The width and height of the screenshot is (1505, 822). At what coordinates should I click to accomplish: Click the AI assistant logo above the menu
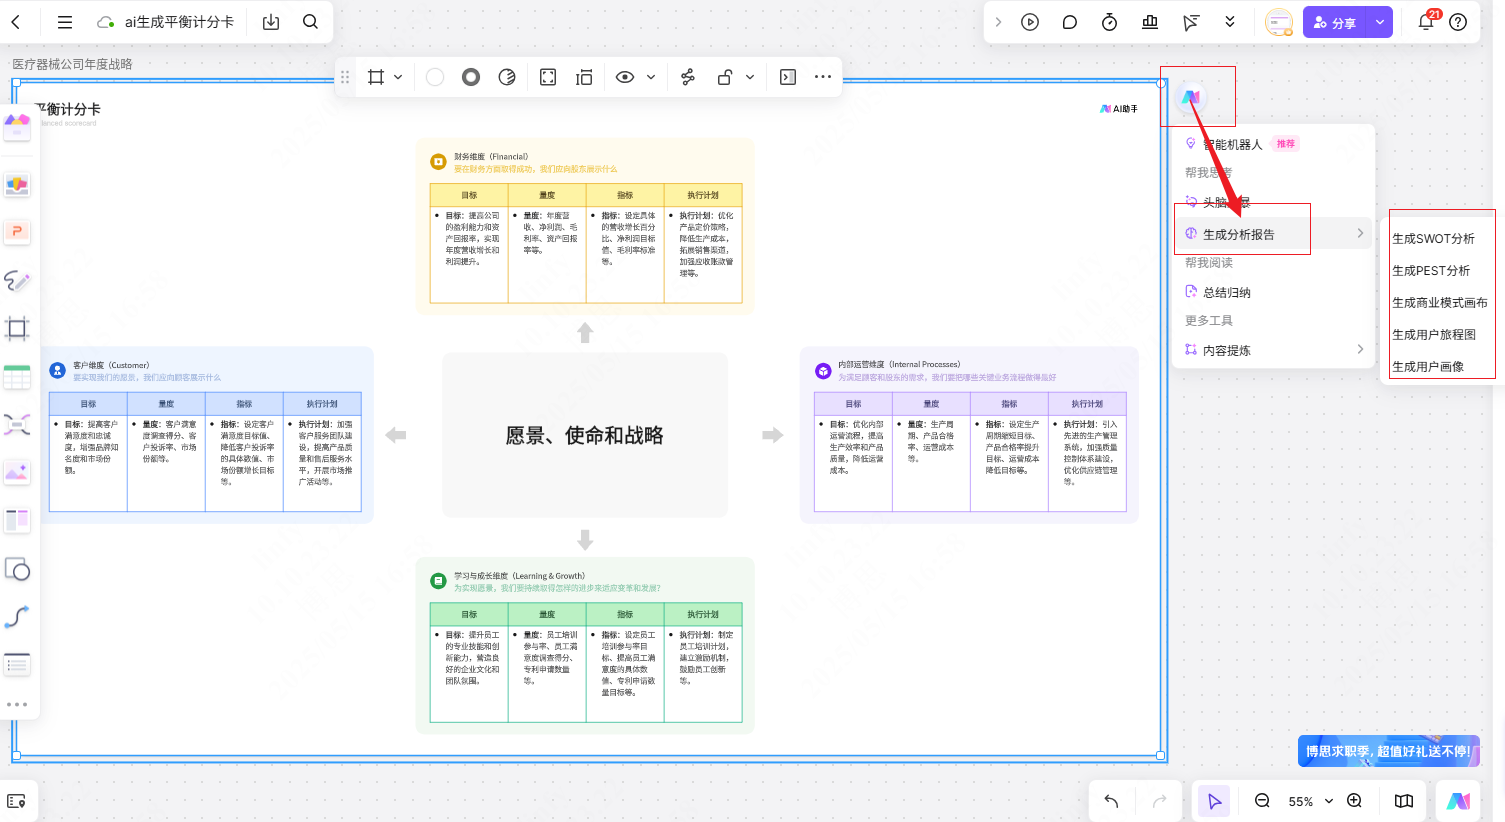pos(1190,97)
